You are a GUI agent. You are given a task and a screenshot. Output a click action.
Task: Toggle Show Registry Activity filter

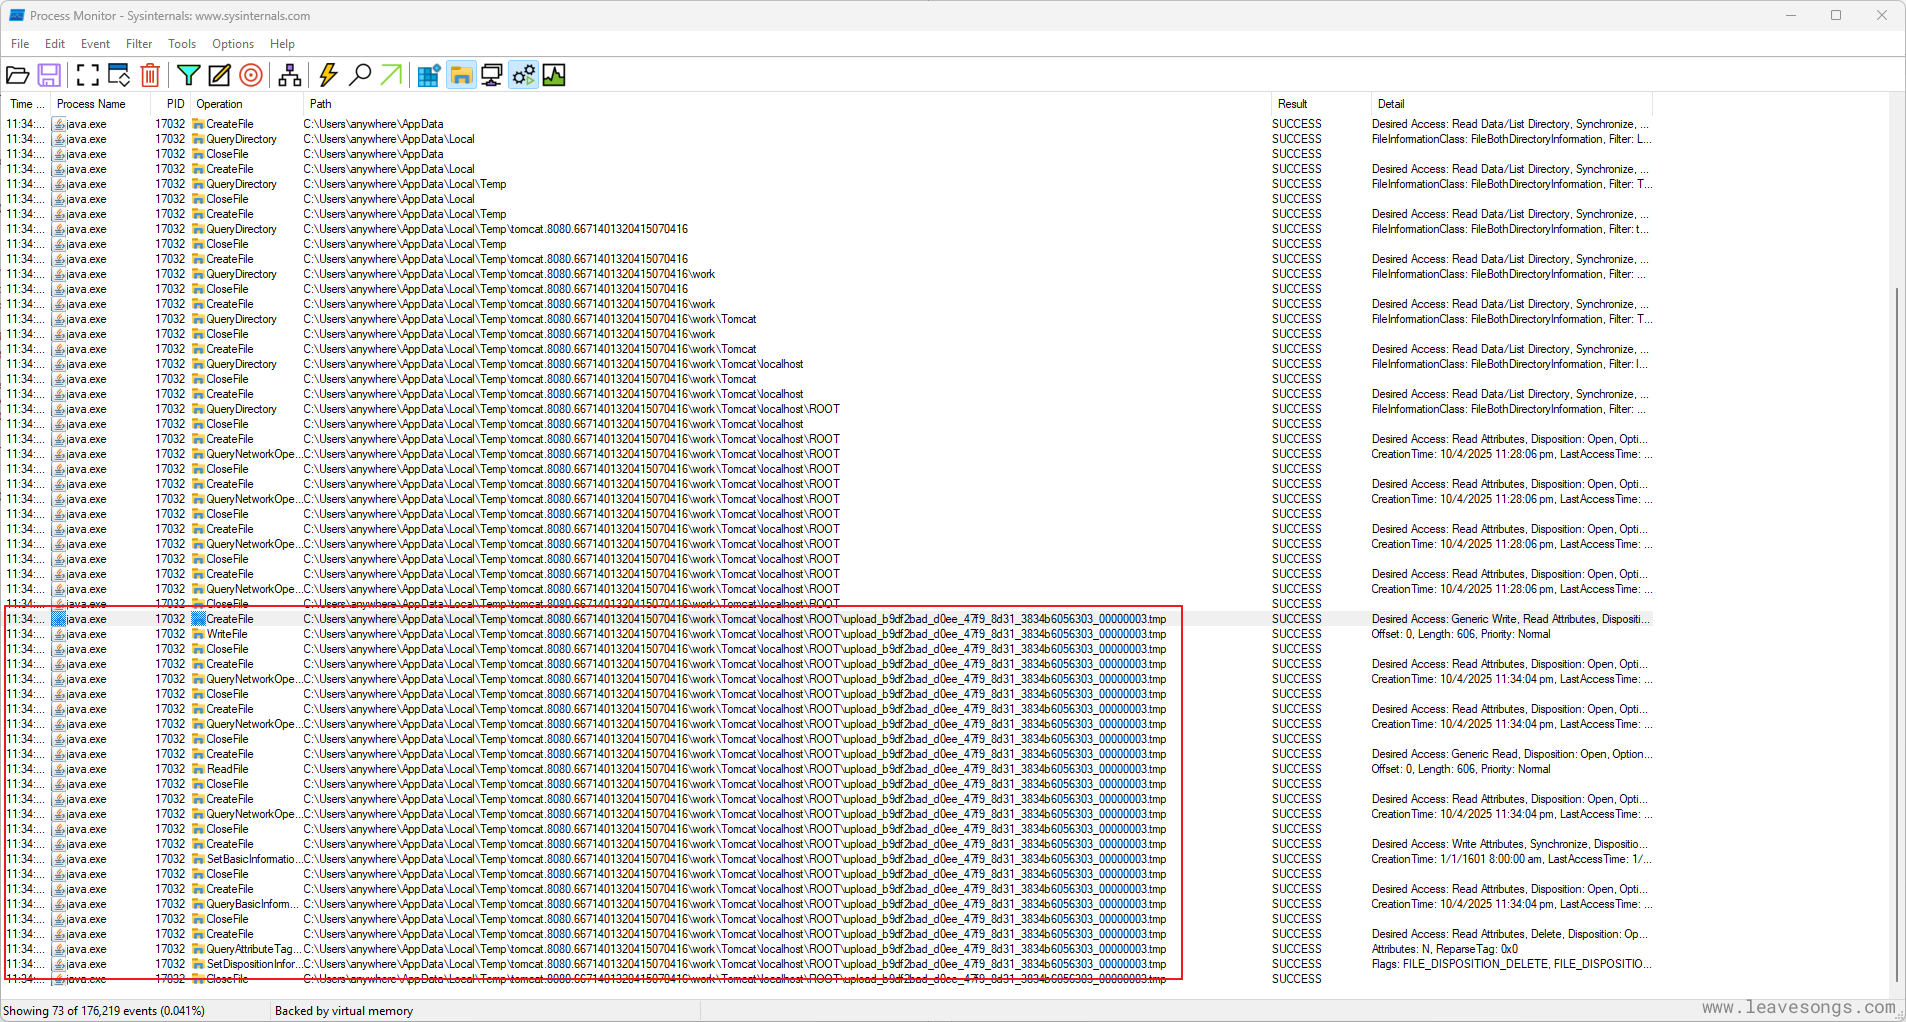click(x=429, y=75)
